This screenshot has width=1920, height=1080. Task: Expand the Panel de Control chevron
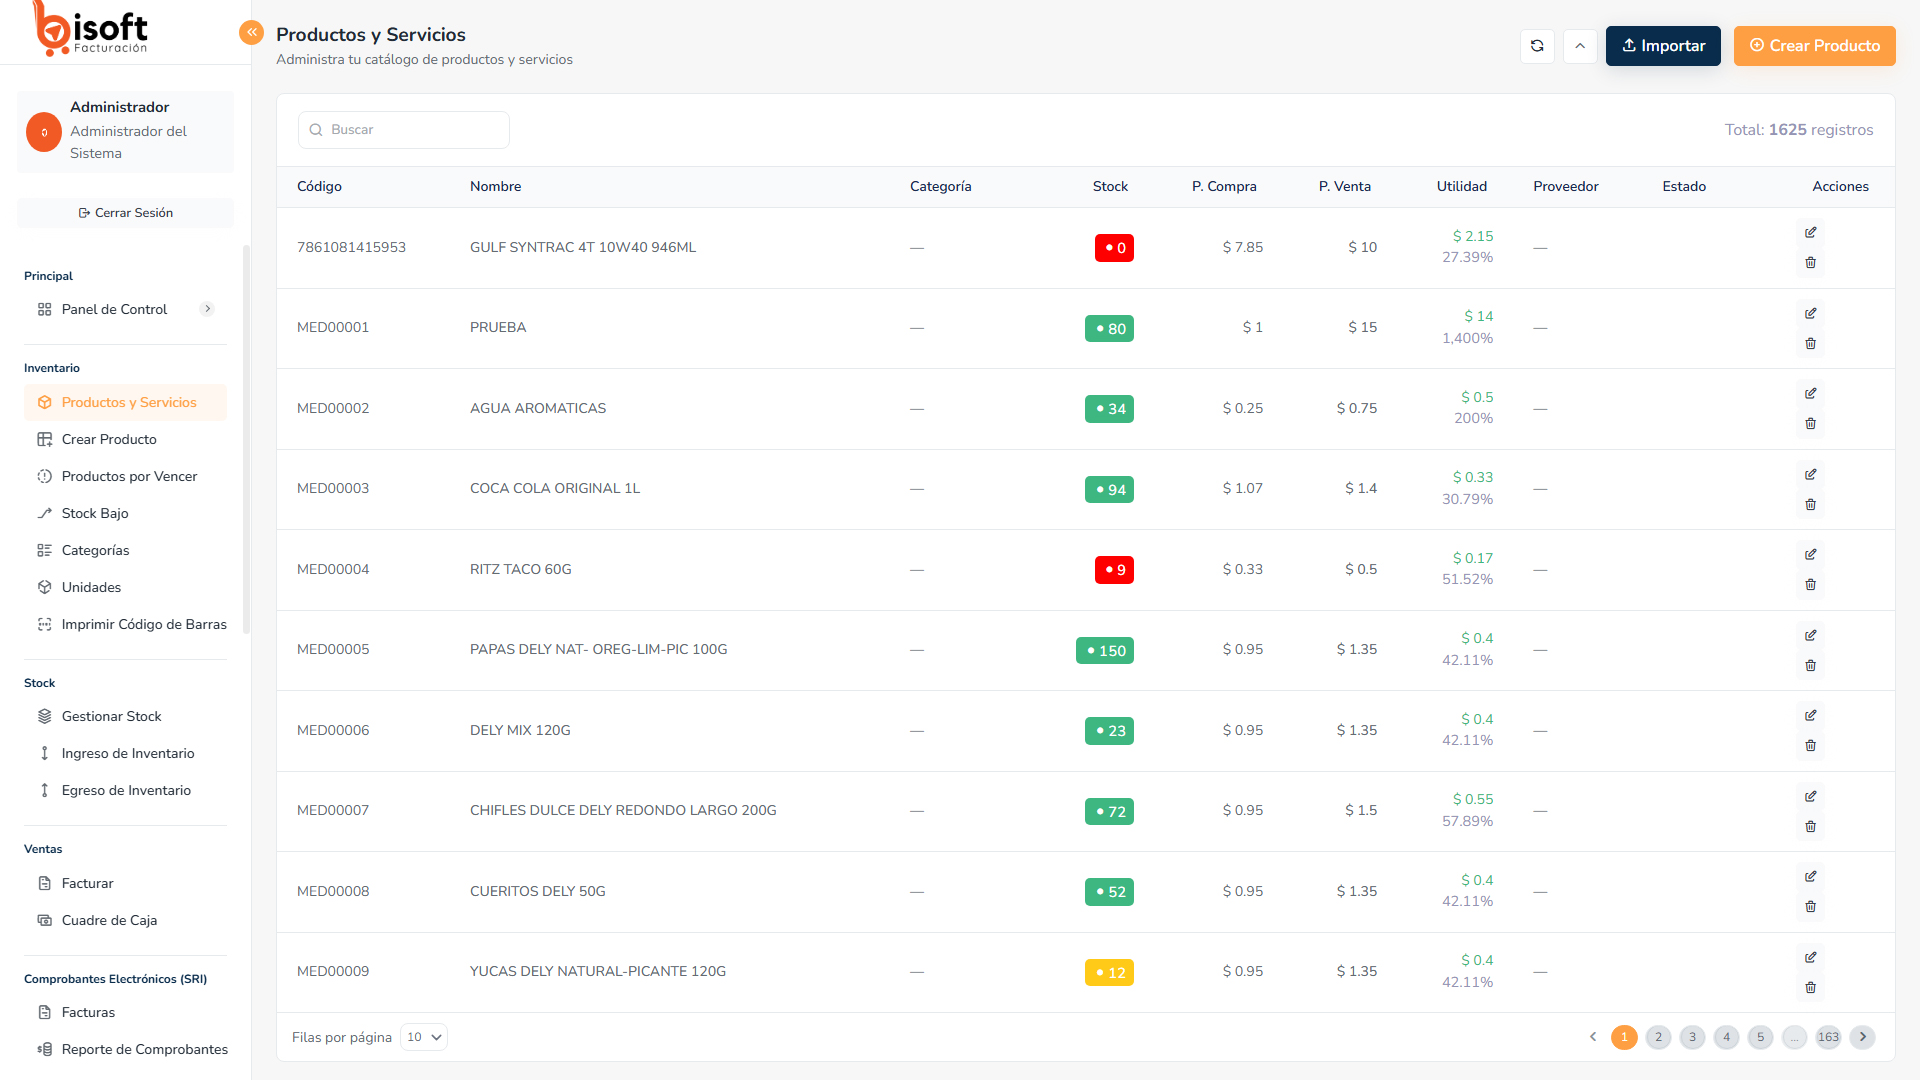click(x=207, y=309)
